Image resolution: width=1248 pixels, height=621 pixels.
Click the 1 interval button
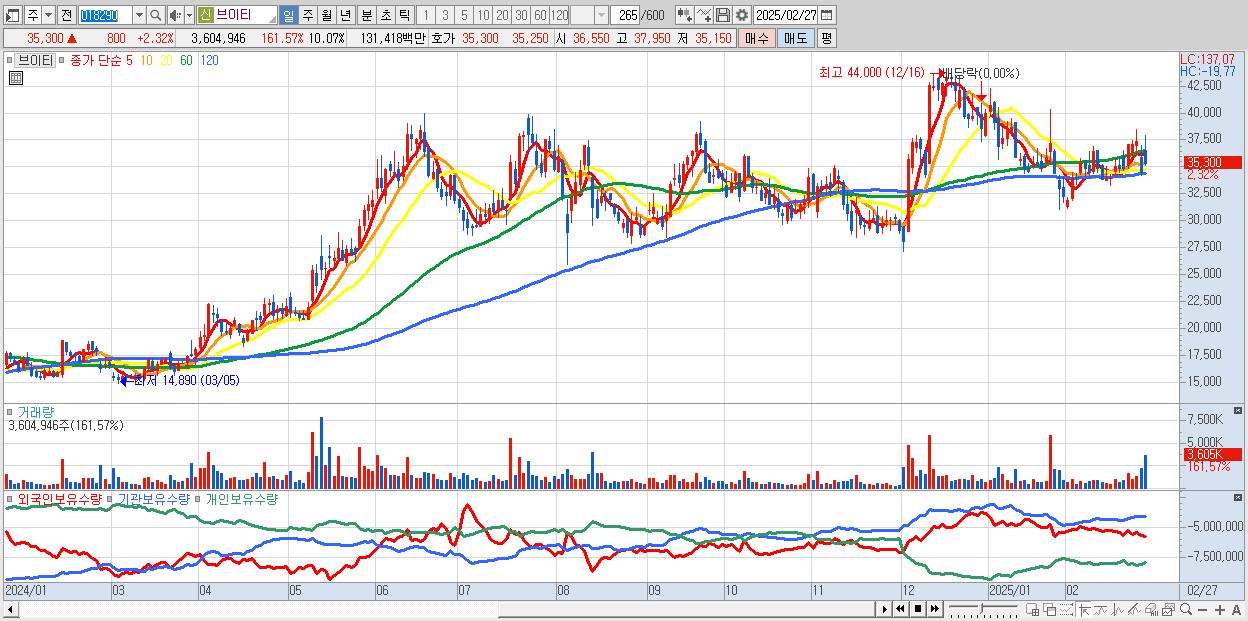(425, 15)
